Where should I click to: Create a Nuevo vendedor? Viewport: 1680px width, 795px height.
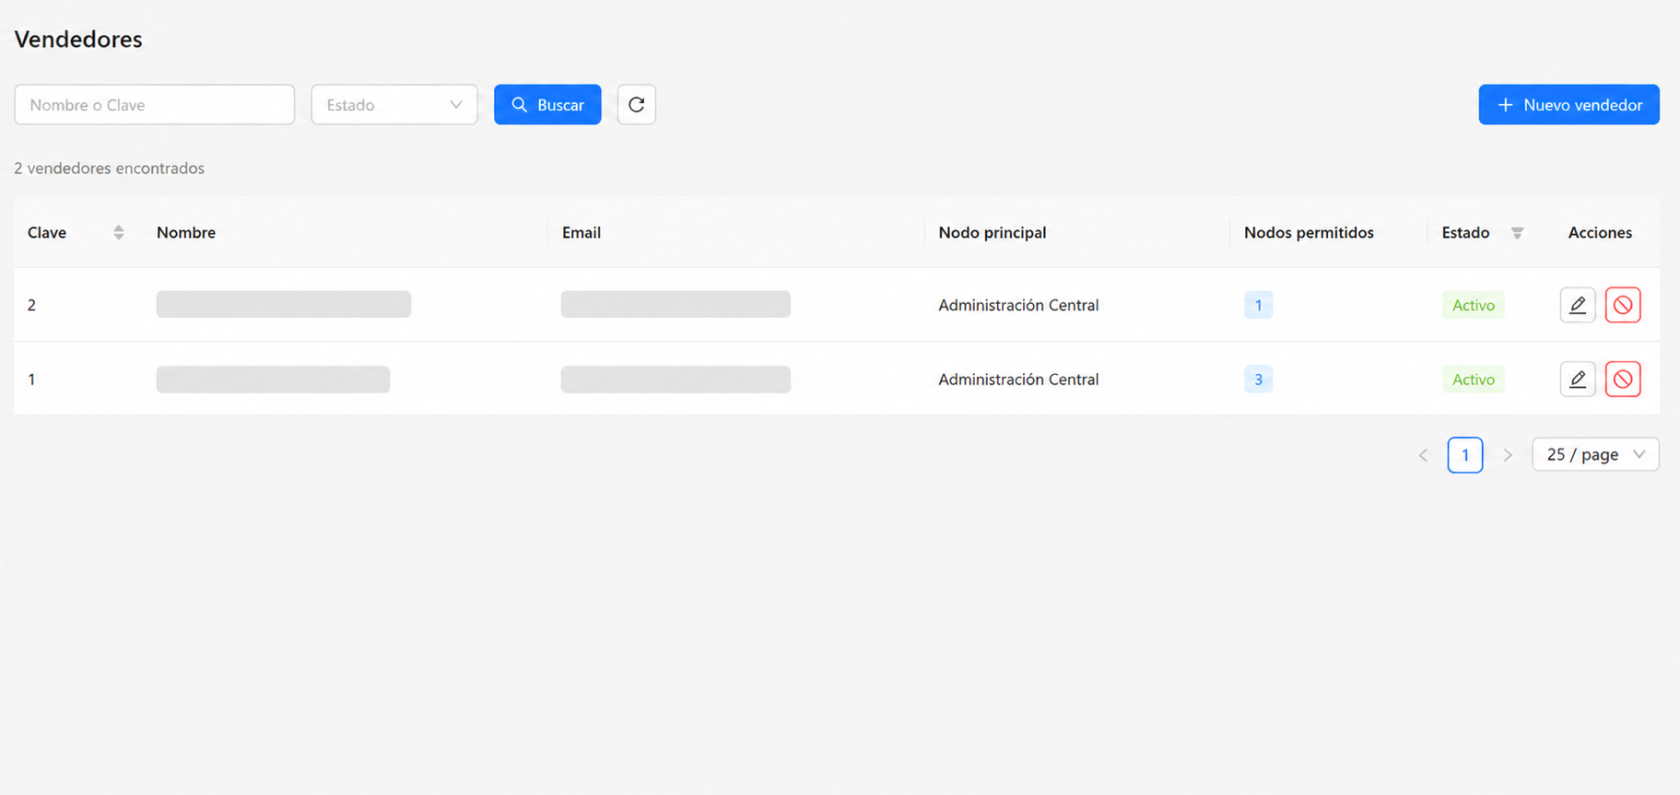coord(1569,104)
